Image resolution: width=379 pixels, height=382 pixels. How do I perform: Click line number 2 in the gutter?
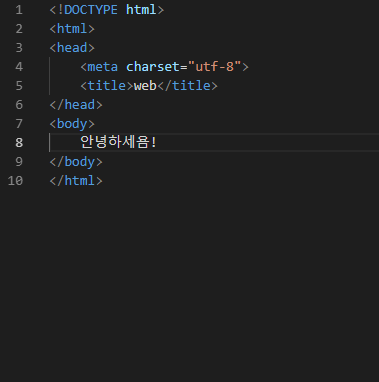tap(19, 29)
